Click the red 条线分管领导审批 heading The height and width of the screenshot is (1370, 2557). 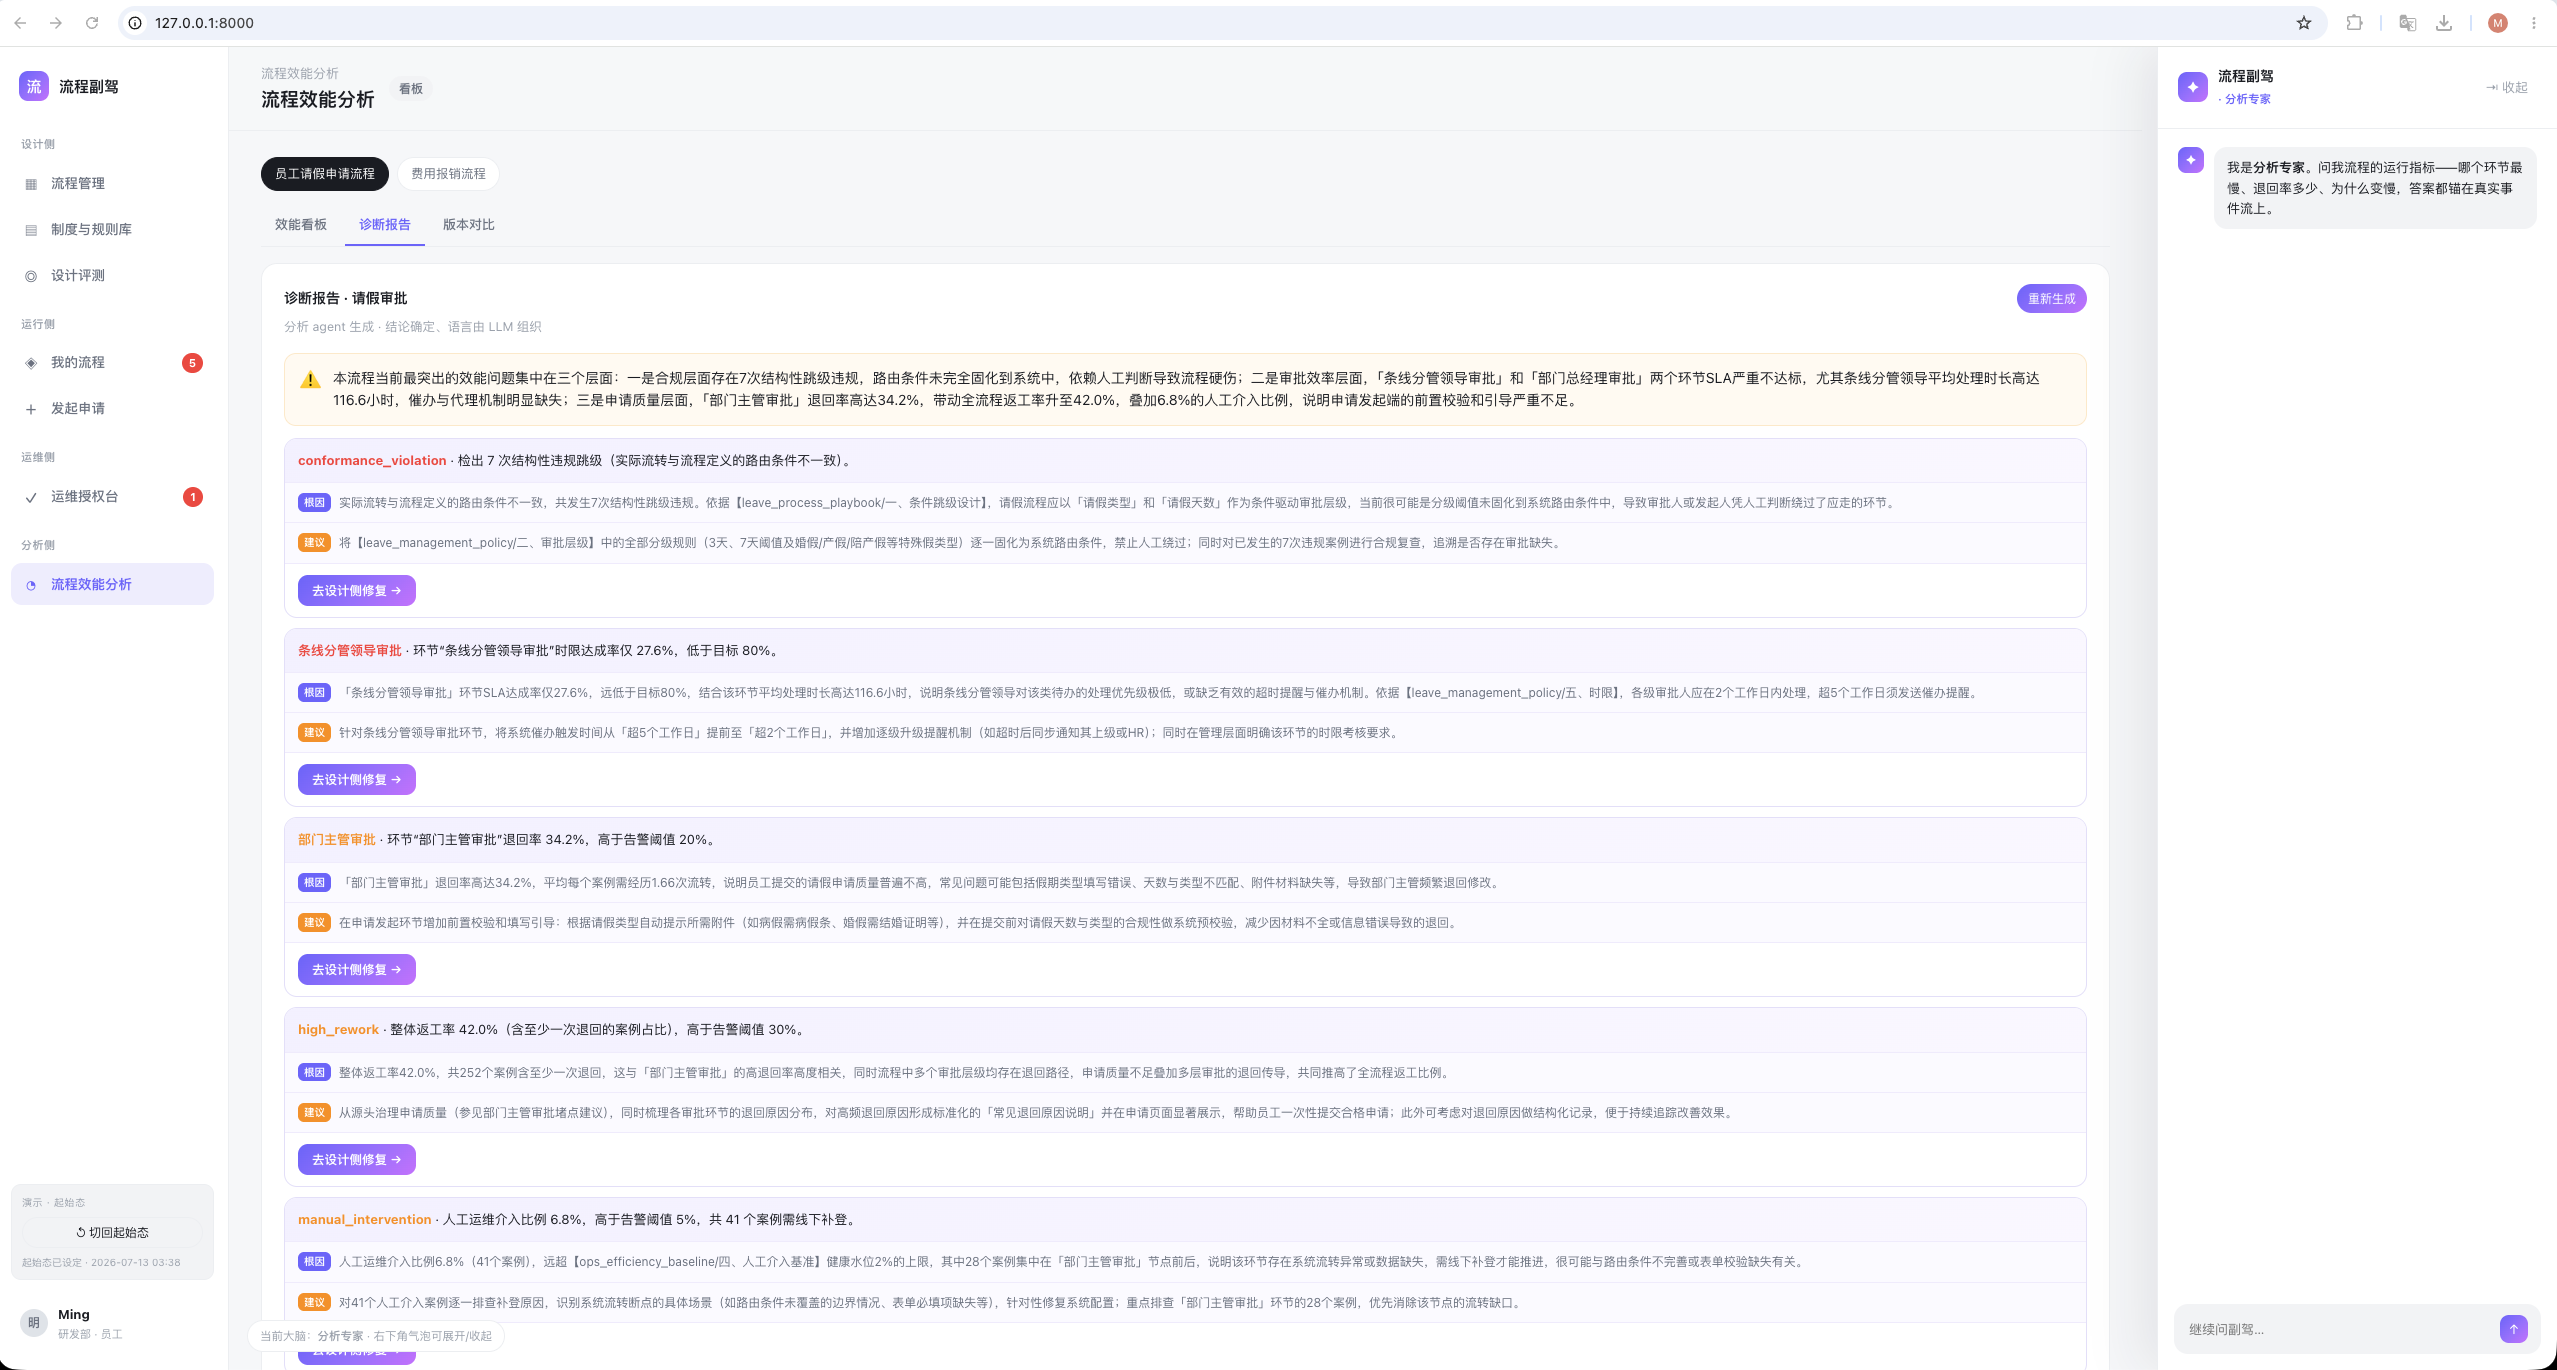tap(349, 651)
